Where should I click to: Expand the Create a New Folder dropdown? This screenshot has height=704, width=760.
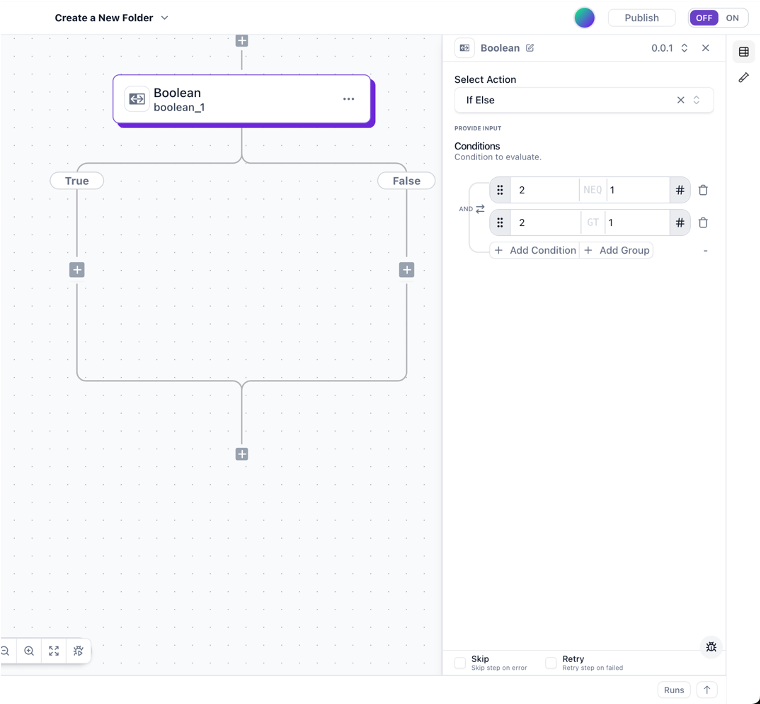165,18
